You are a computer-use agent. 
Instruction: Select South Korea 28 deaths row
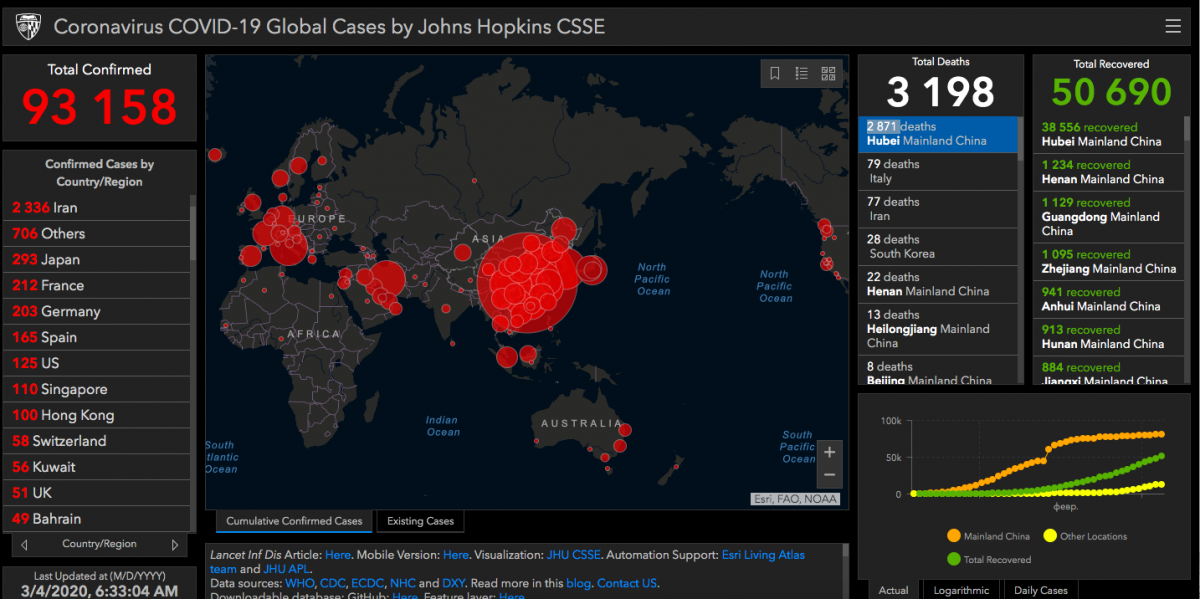point(938,247)
